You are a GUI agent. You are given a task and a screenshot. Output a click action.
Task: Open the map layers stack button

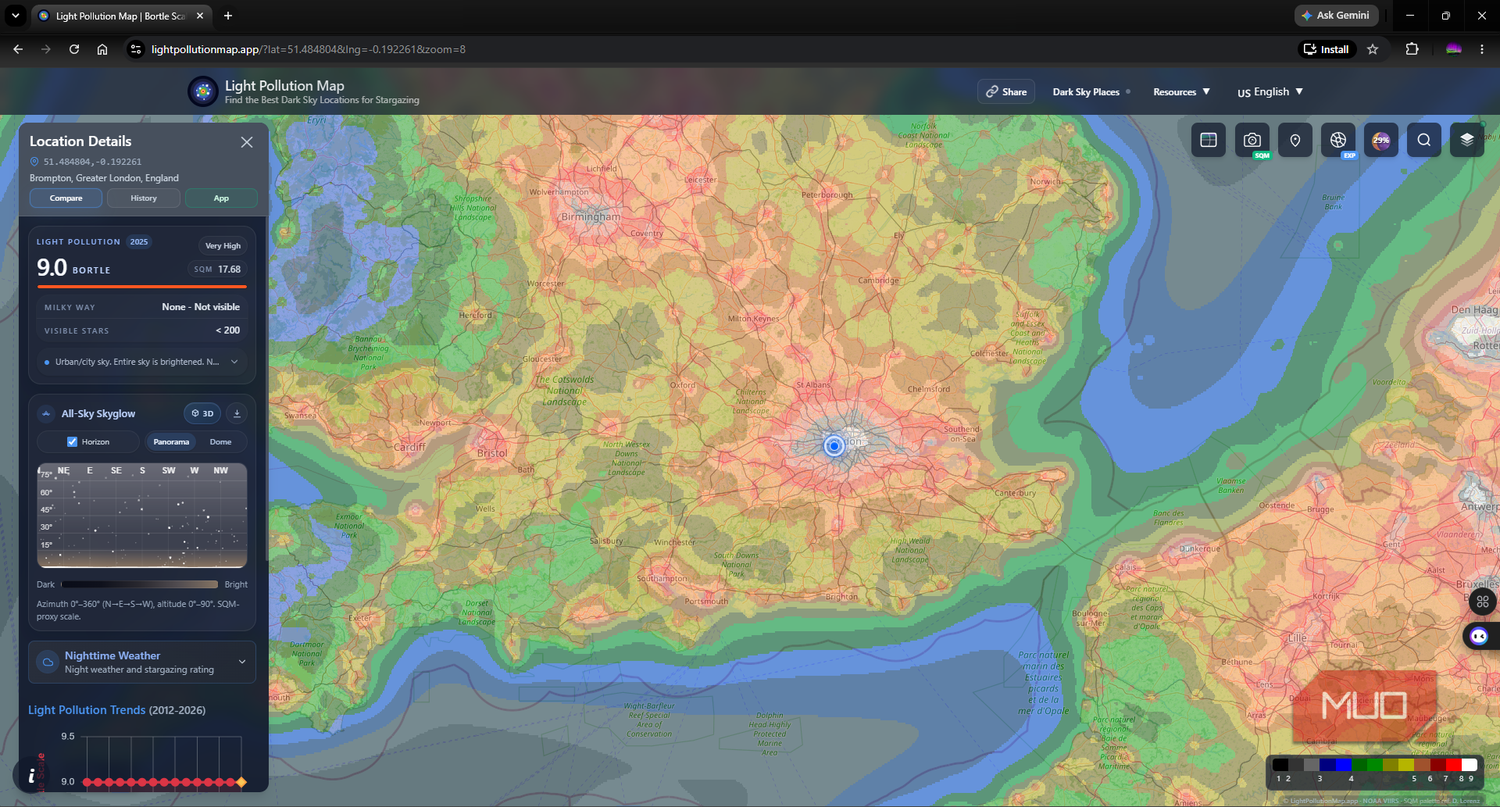pyautogui.click(x=1467, y=140)
